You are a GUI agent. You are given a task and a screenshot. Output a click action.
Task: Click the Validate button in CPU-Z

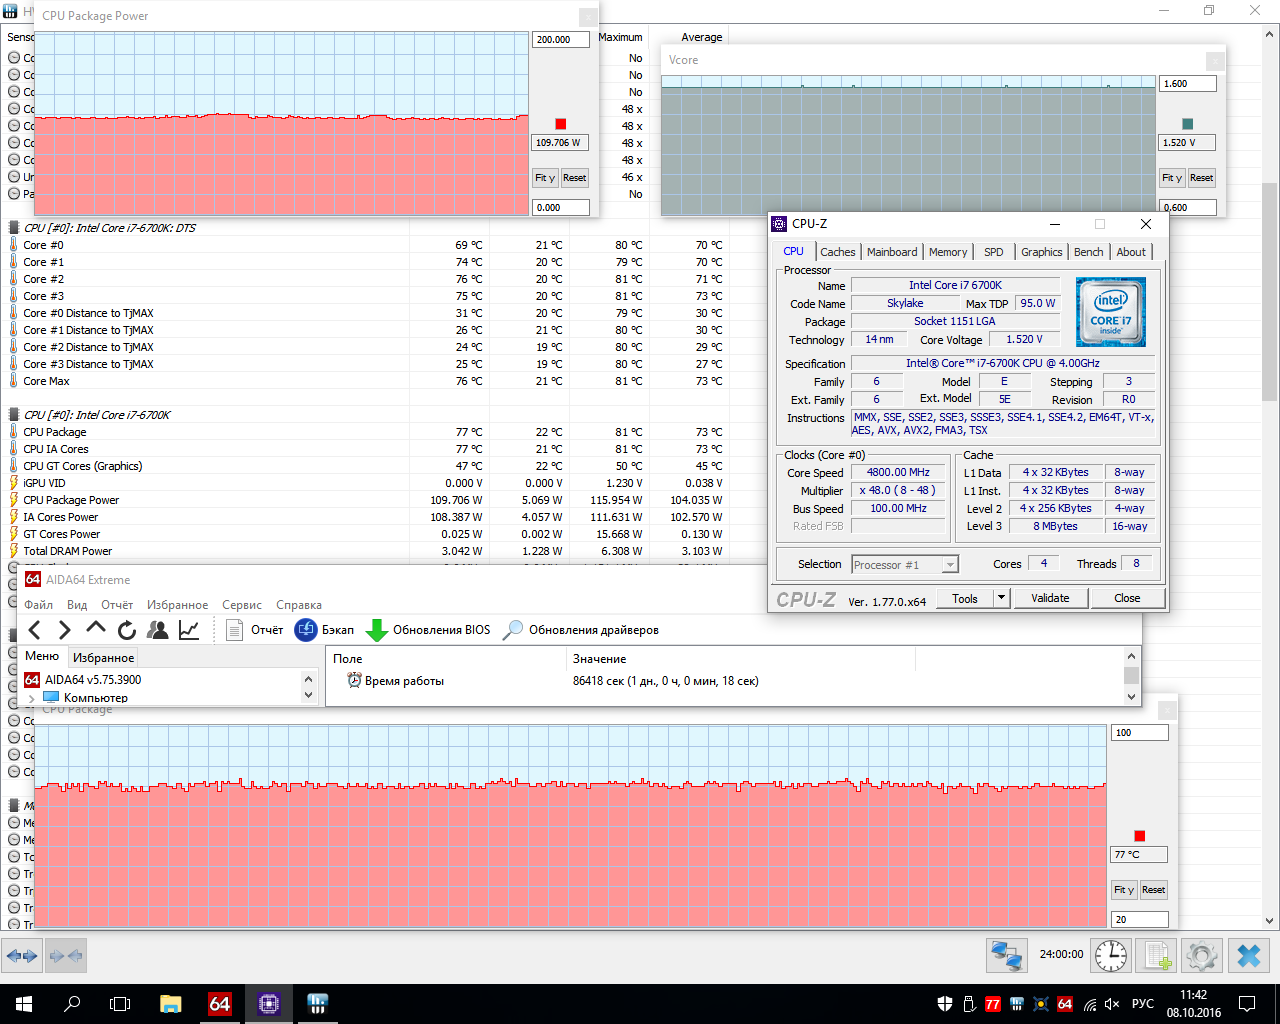1050,598
